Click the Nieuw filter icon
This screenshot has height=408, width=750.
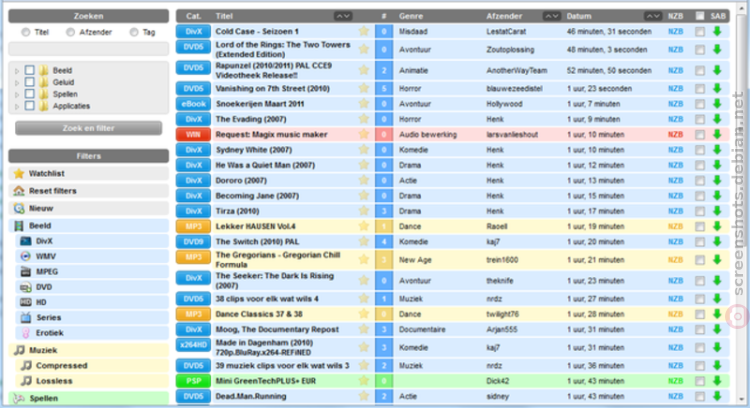[19, 208]
